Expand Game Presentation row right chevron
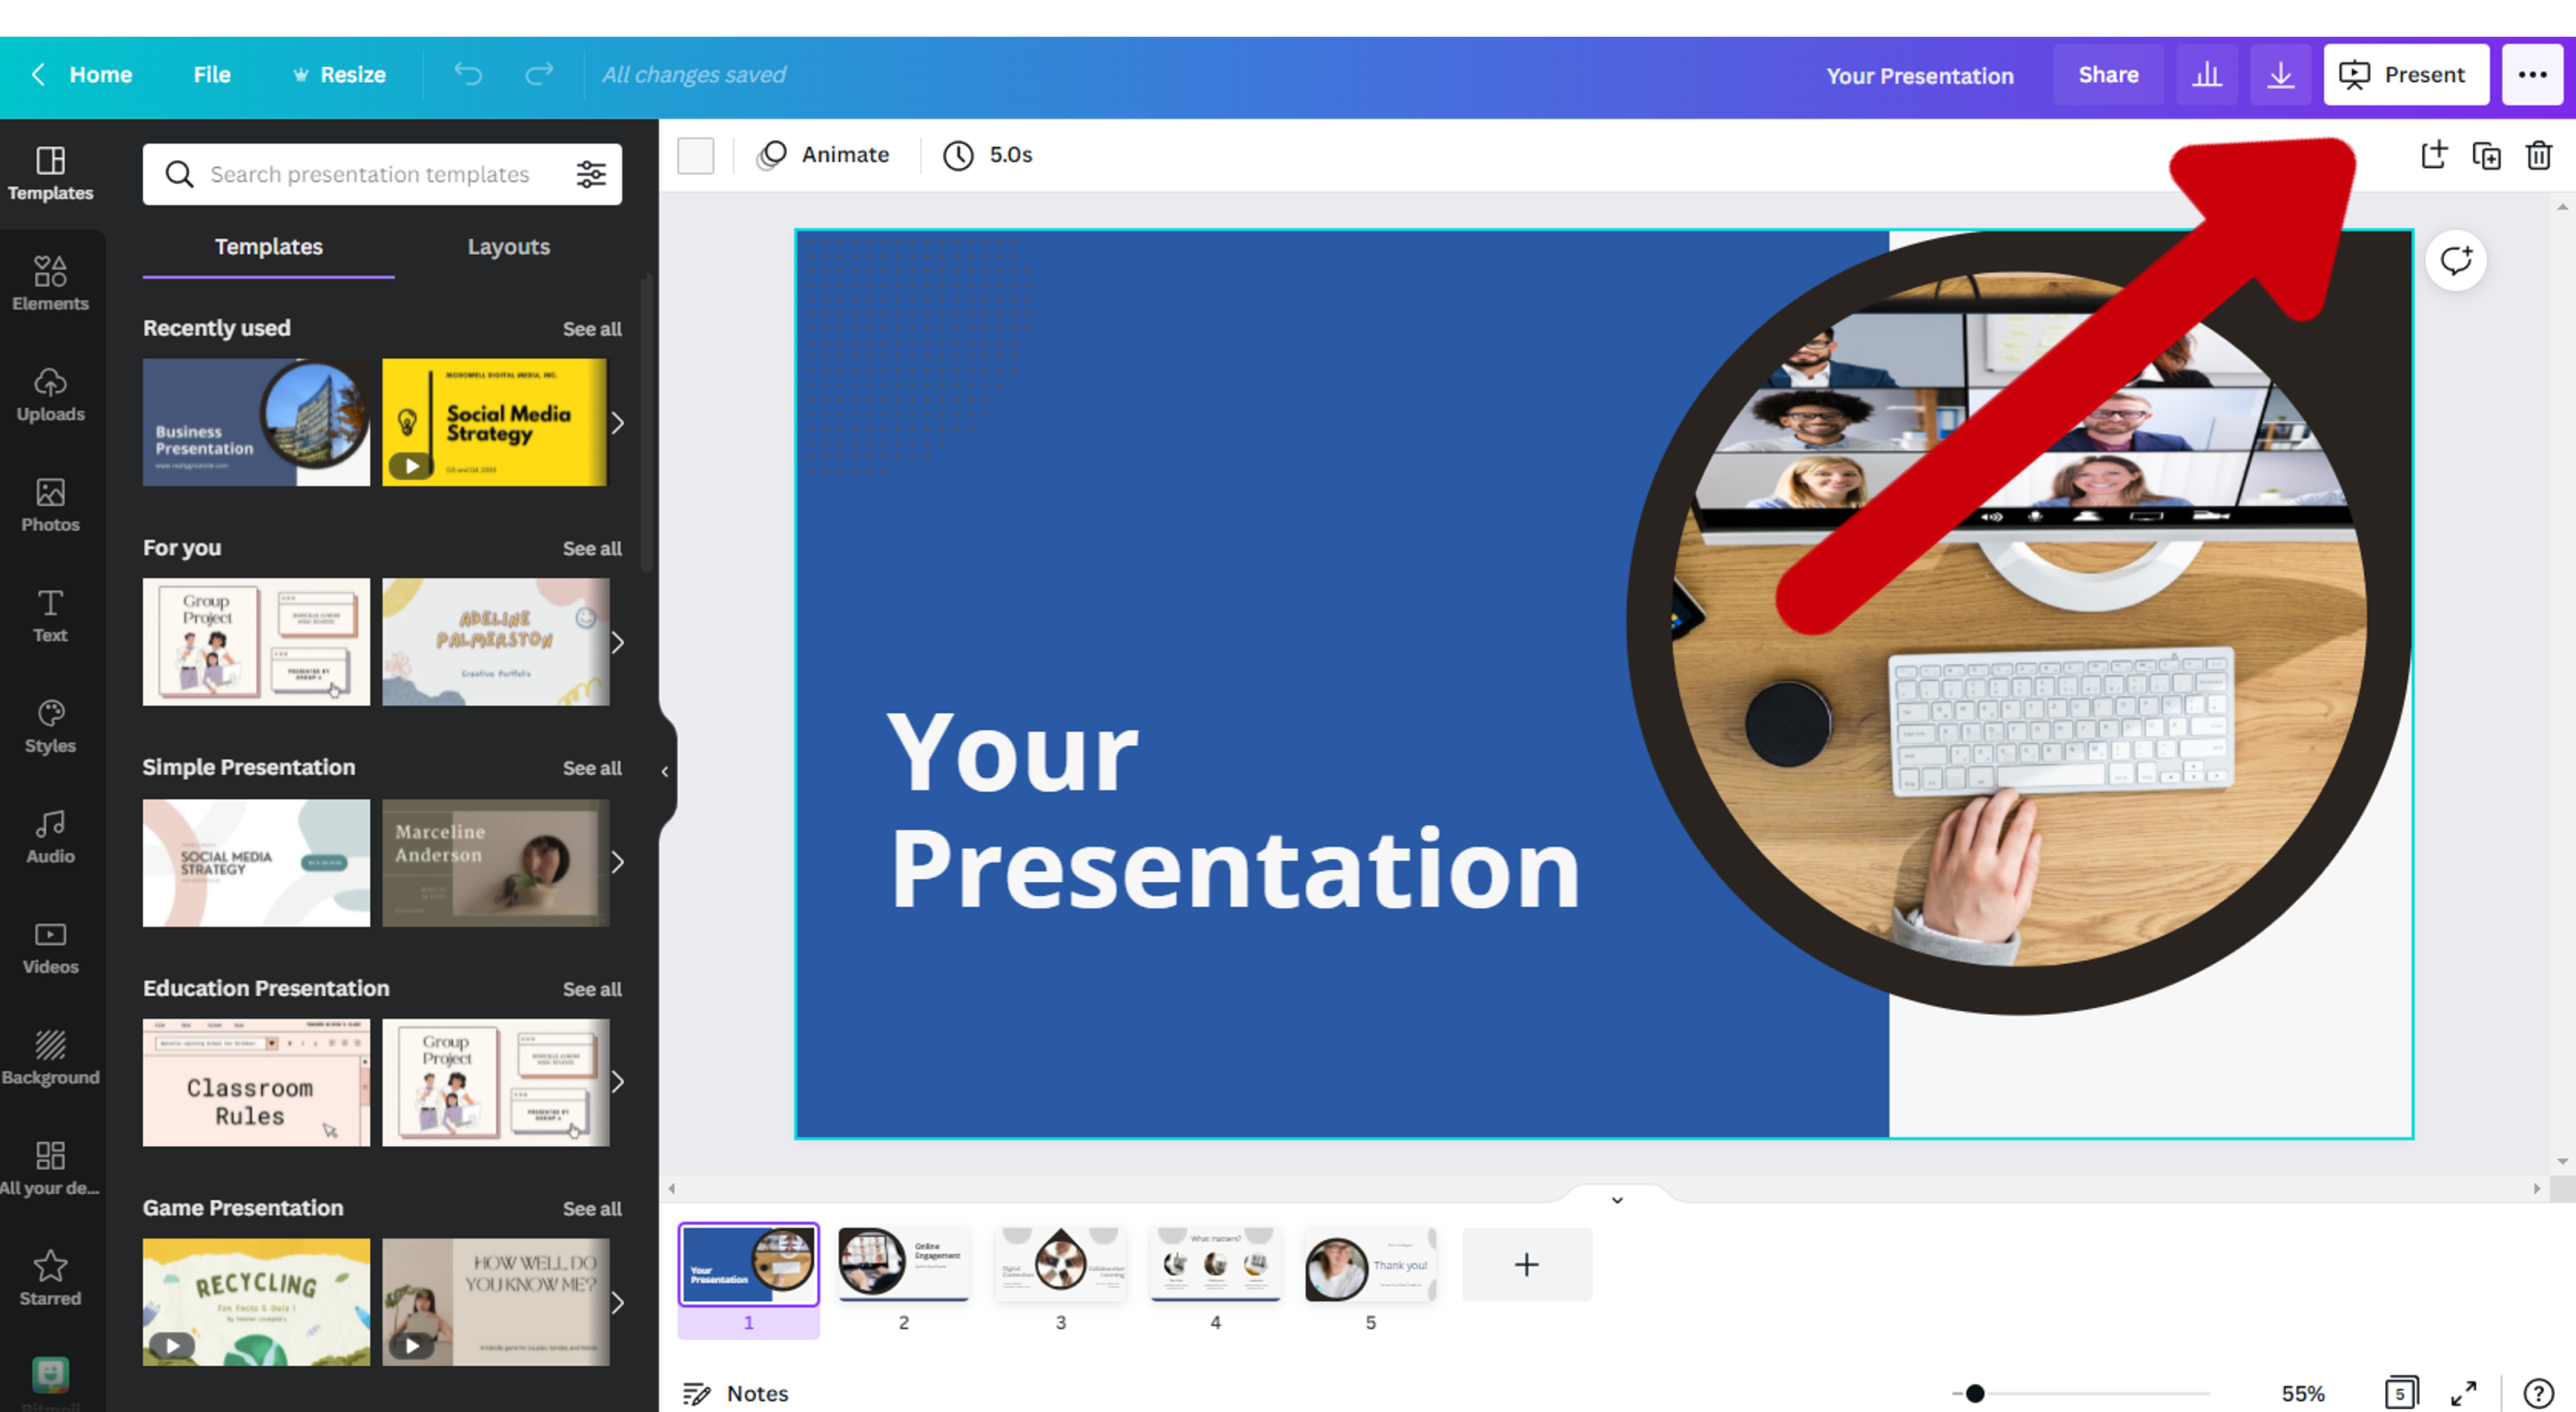Viewport: 2576px width, 1412px height. tap(617, 1303)
